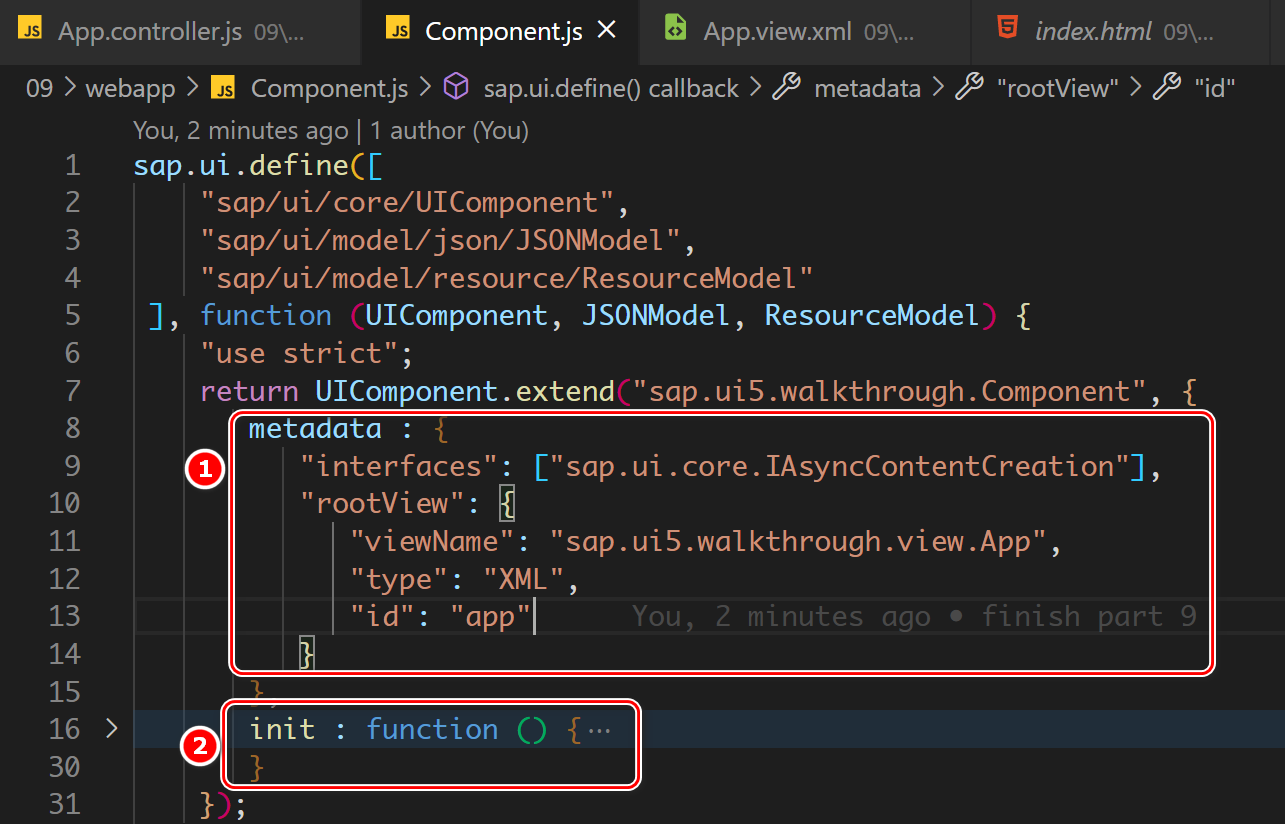Viewport: 1285px width, 824px height.
Task: Click the cube symbol beside sap.ui.define() callback breadcrumb
Action: [x=456, y=88]
